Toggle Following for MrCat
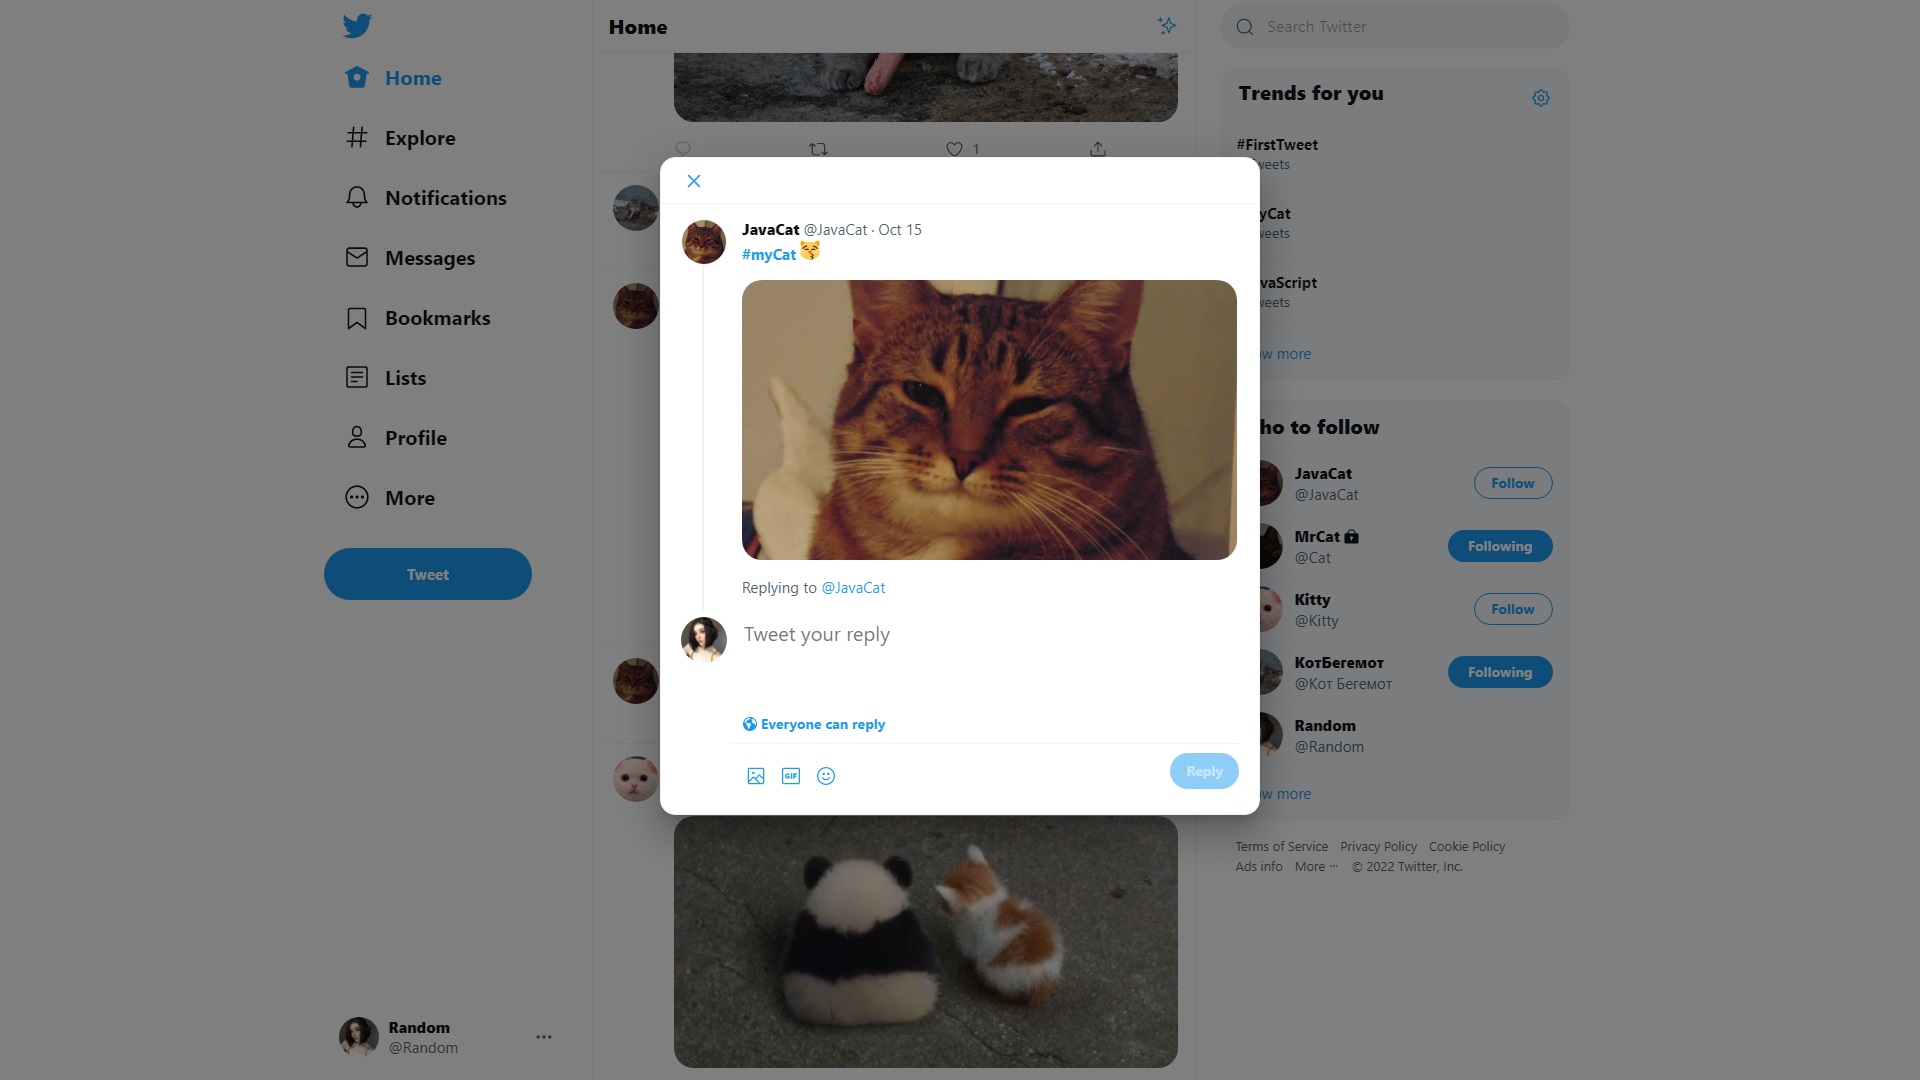The image size is (1920, 1080). (x=1500, y=546)
